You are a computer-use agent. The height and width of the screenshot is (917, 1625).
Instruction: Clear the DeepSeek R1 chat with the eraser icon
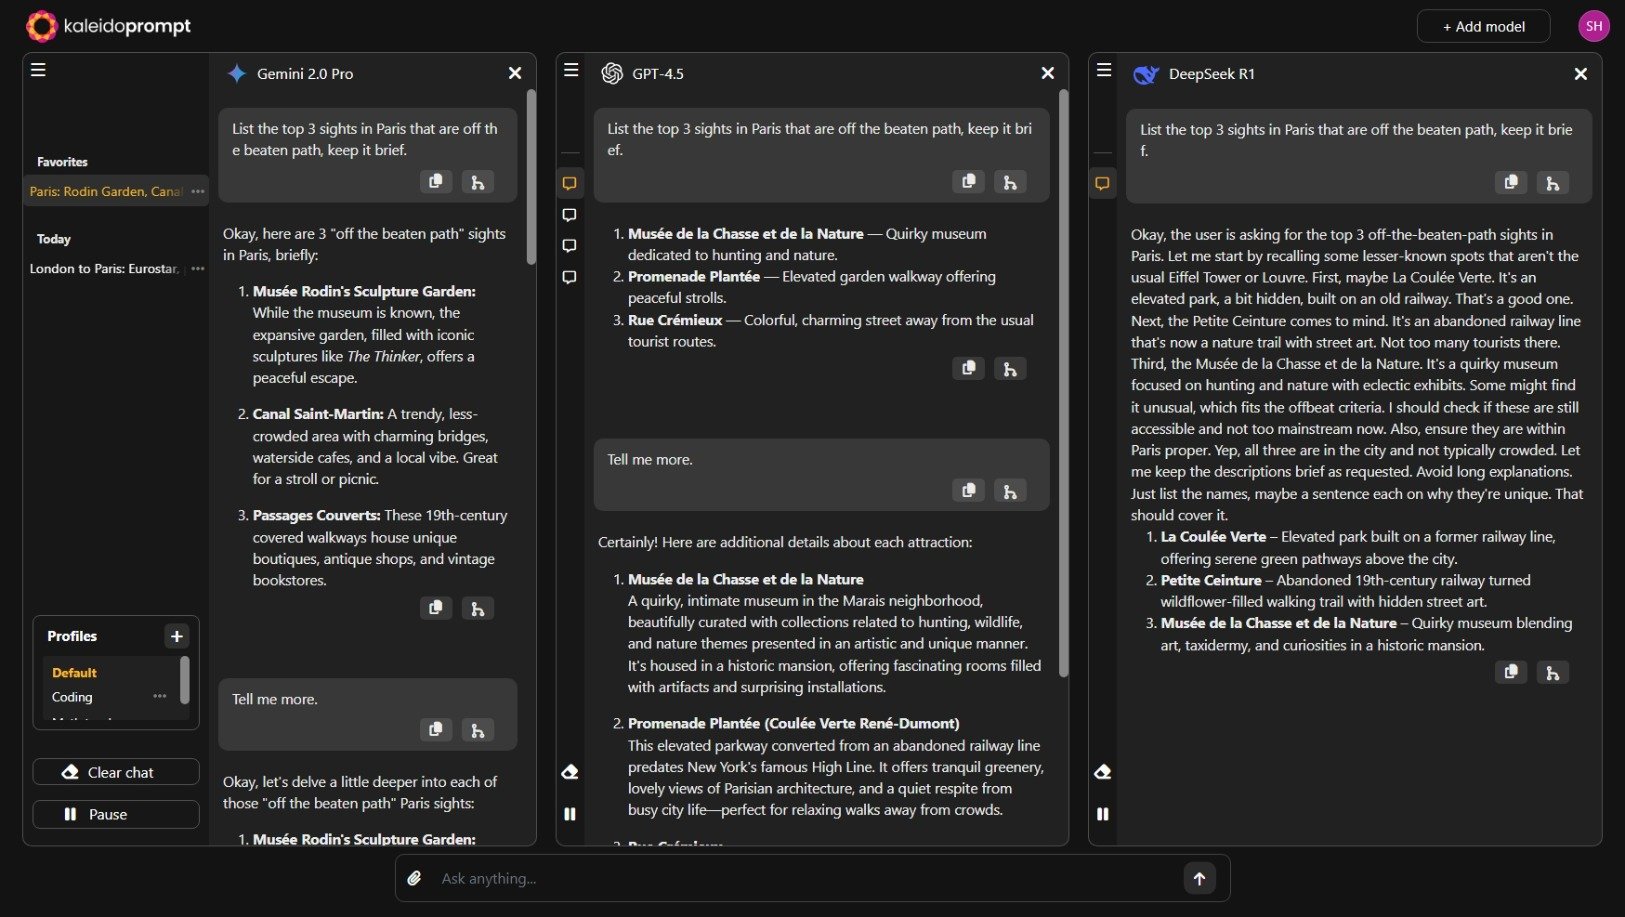pyautogui.click(x=1103, y=772)
